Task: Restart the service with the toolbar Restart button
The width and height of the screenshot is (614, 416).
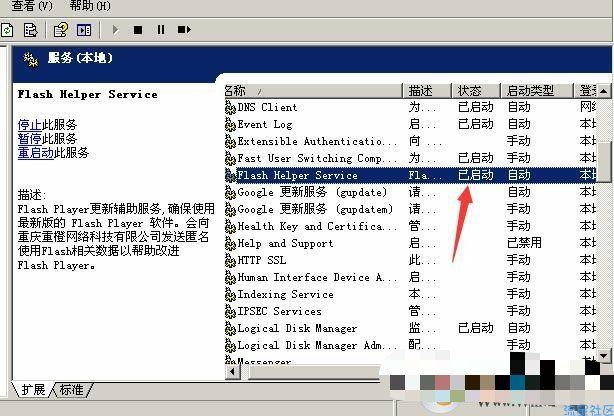Action: tap(184, 30)
